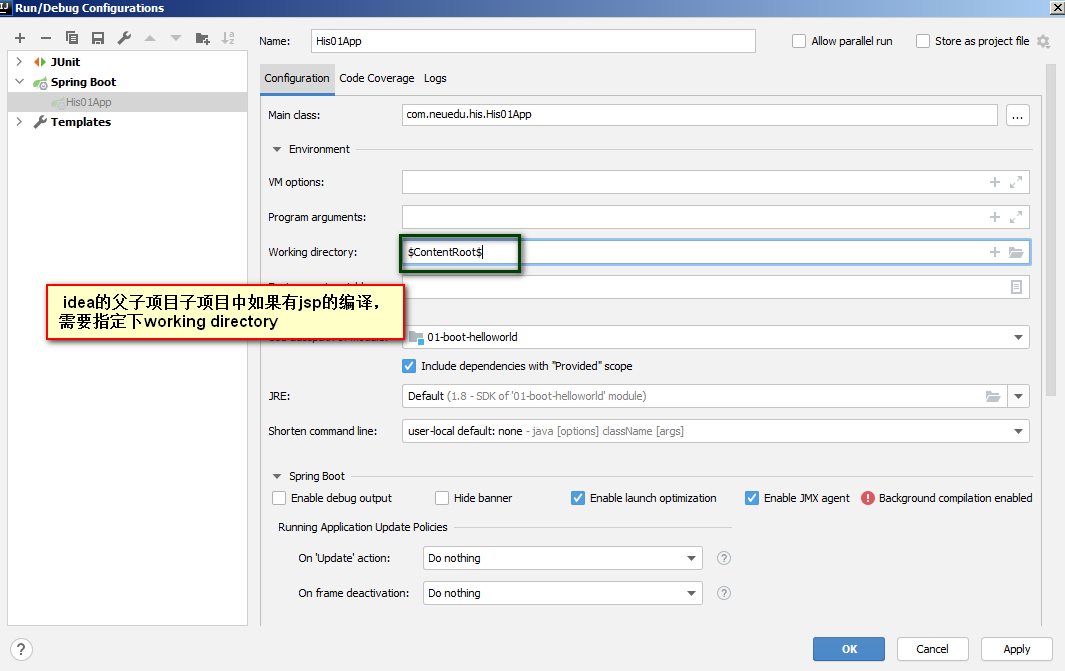Image resolution: width=1065 pixels, height=671 pixels.
Task: Click the Create New Folder toolbar icon
Action: pyautogui.click(x=202, y=38)
